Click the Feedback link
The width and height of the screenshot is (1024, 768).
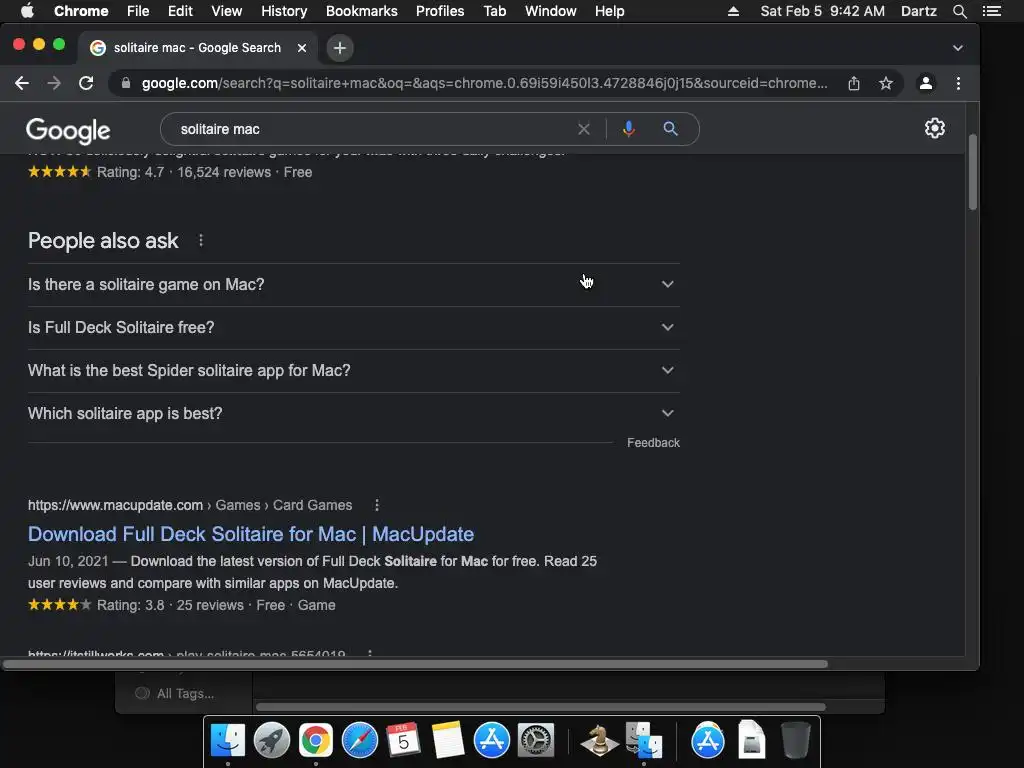[653, 443]
